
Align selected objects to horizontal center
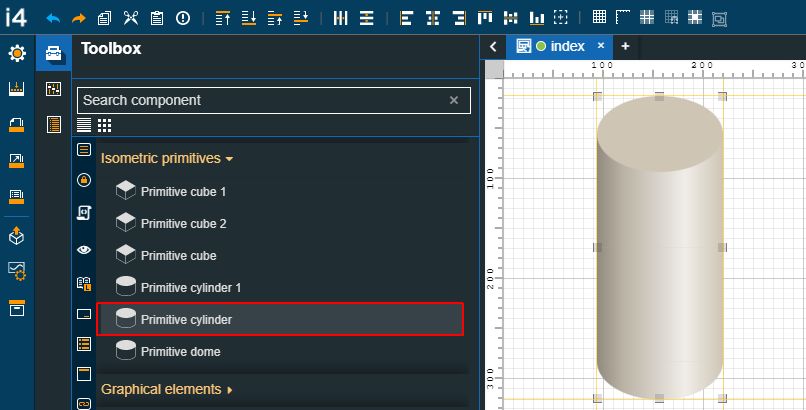[433, 18]
